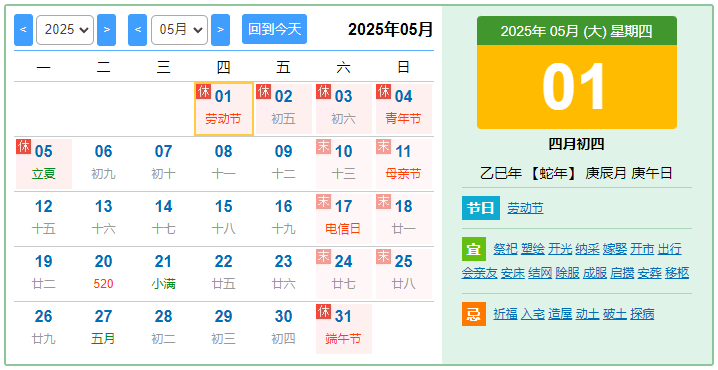Viewport: 718px width, 370px height.
Task: Go to previous month arrow button
Action: click(137, 30)
